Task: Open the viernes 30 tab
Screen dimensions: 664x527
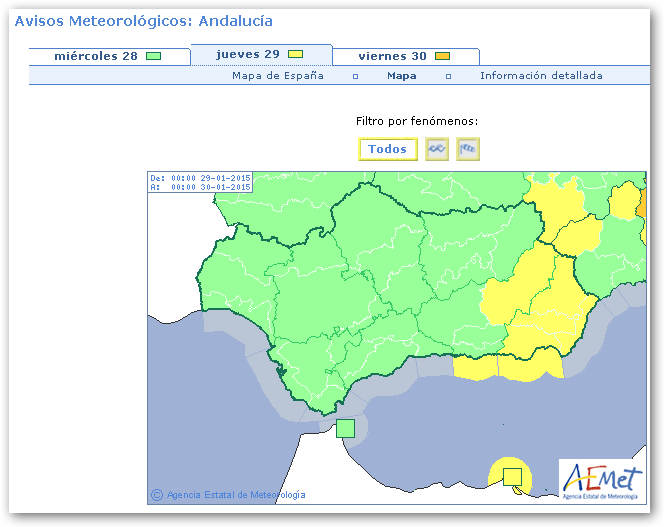Action: [391, 56]
